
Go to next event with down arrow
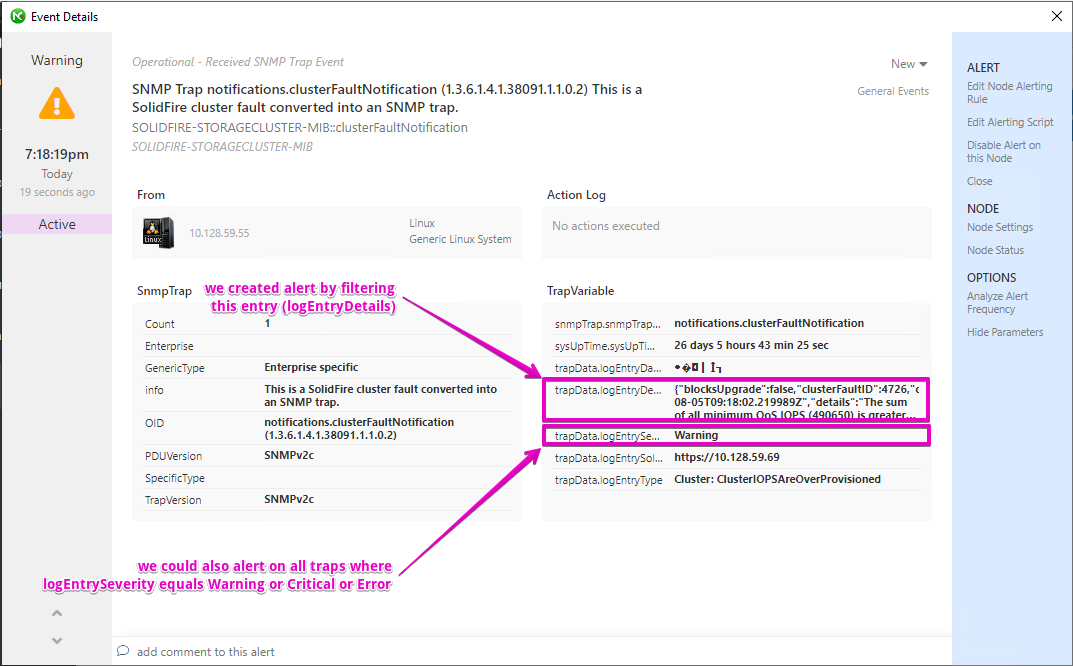click(57, 641)
